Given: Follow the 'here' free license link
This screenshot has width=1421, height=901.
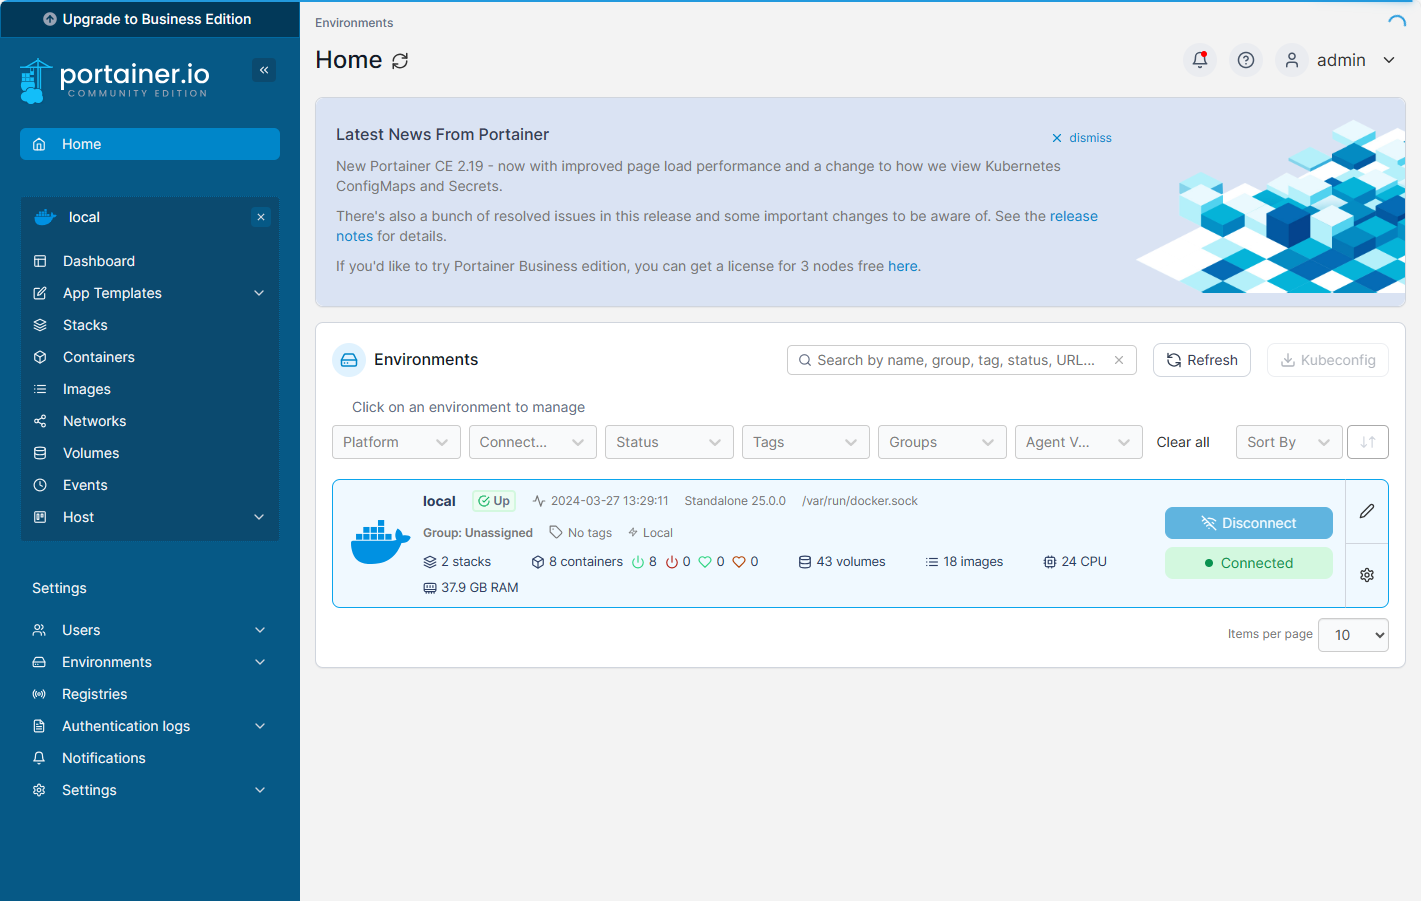Looking at the screenshot, I should (902, 266).
